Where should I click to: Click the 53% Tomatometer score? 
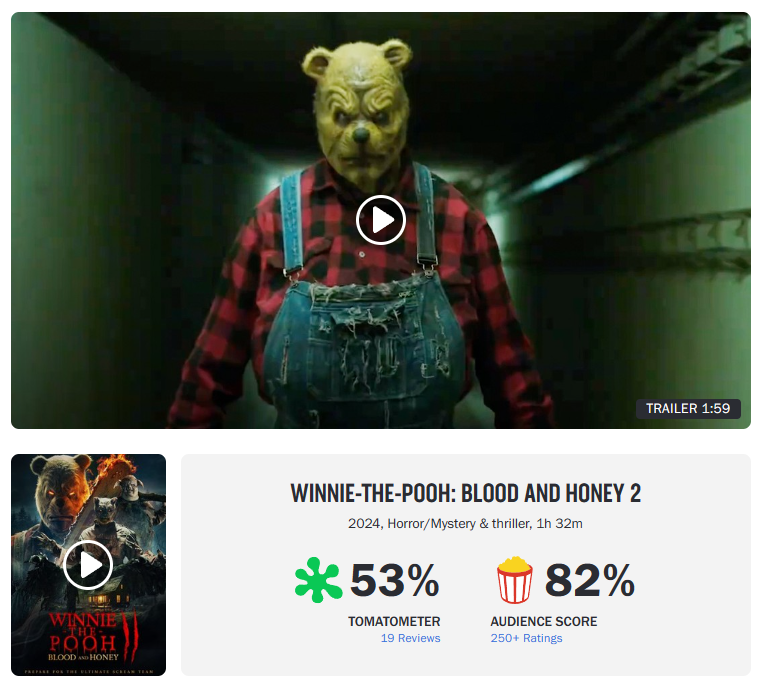[x=394, y=580]
